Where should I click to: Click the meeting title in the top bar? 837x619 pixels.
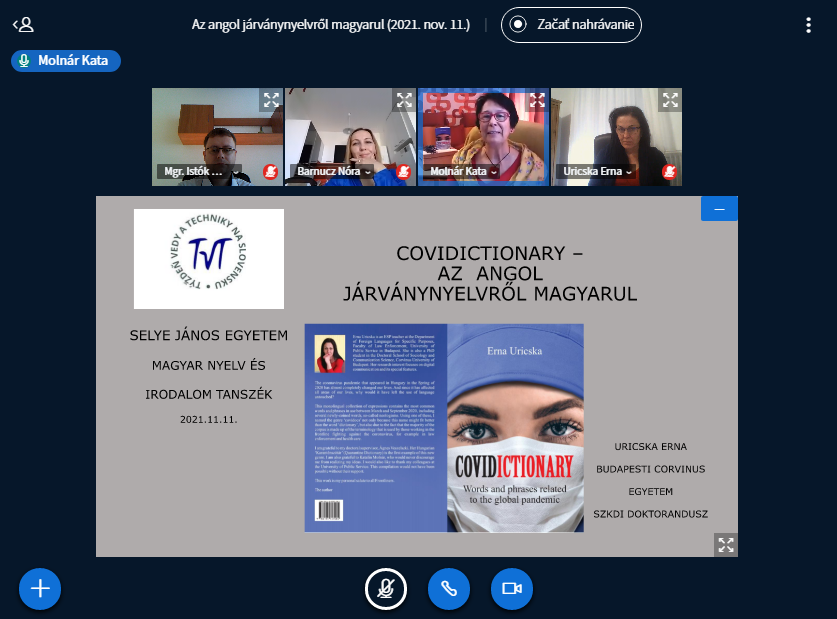(331, 25)
